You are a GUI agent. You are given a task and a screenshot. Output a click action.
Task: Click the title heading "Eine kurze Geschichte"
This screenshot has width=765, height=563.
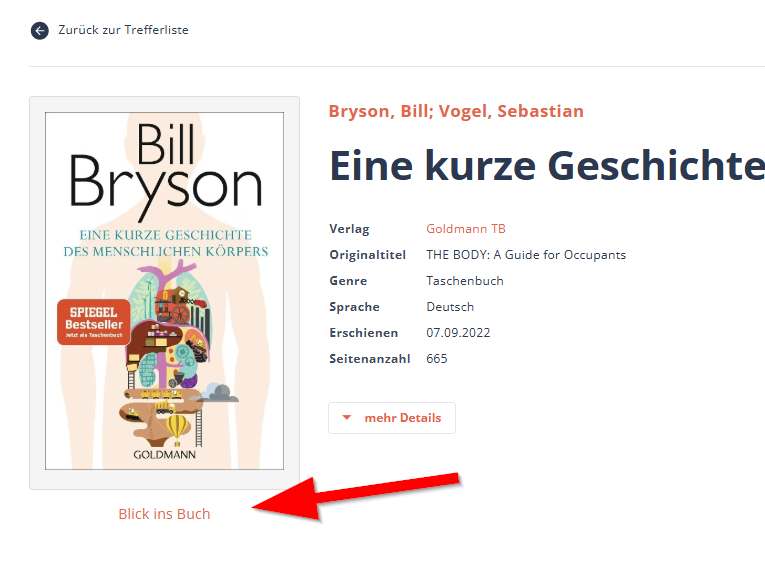547,165
